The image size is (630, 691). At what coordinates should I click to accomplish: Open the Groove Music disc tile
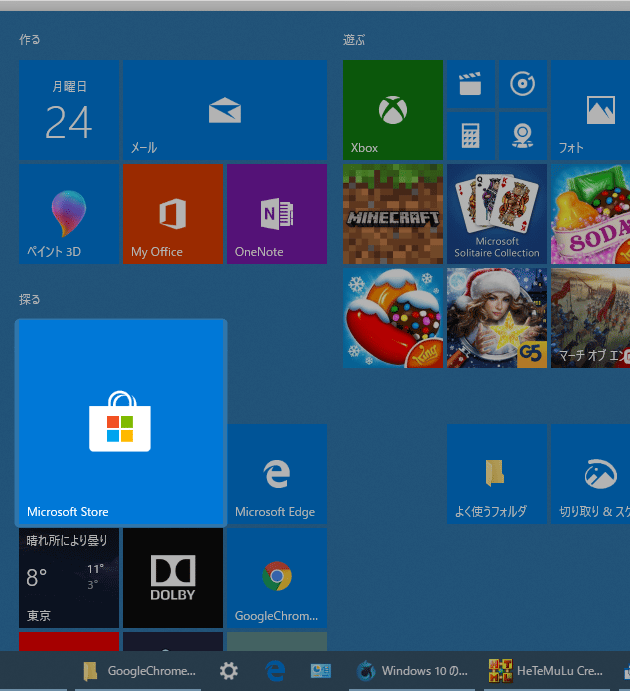pyautogui.click(x=523, y=84)
